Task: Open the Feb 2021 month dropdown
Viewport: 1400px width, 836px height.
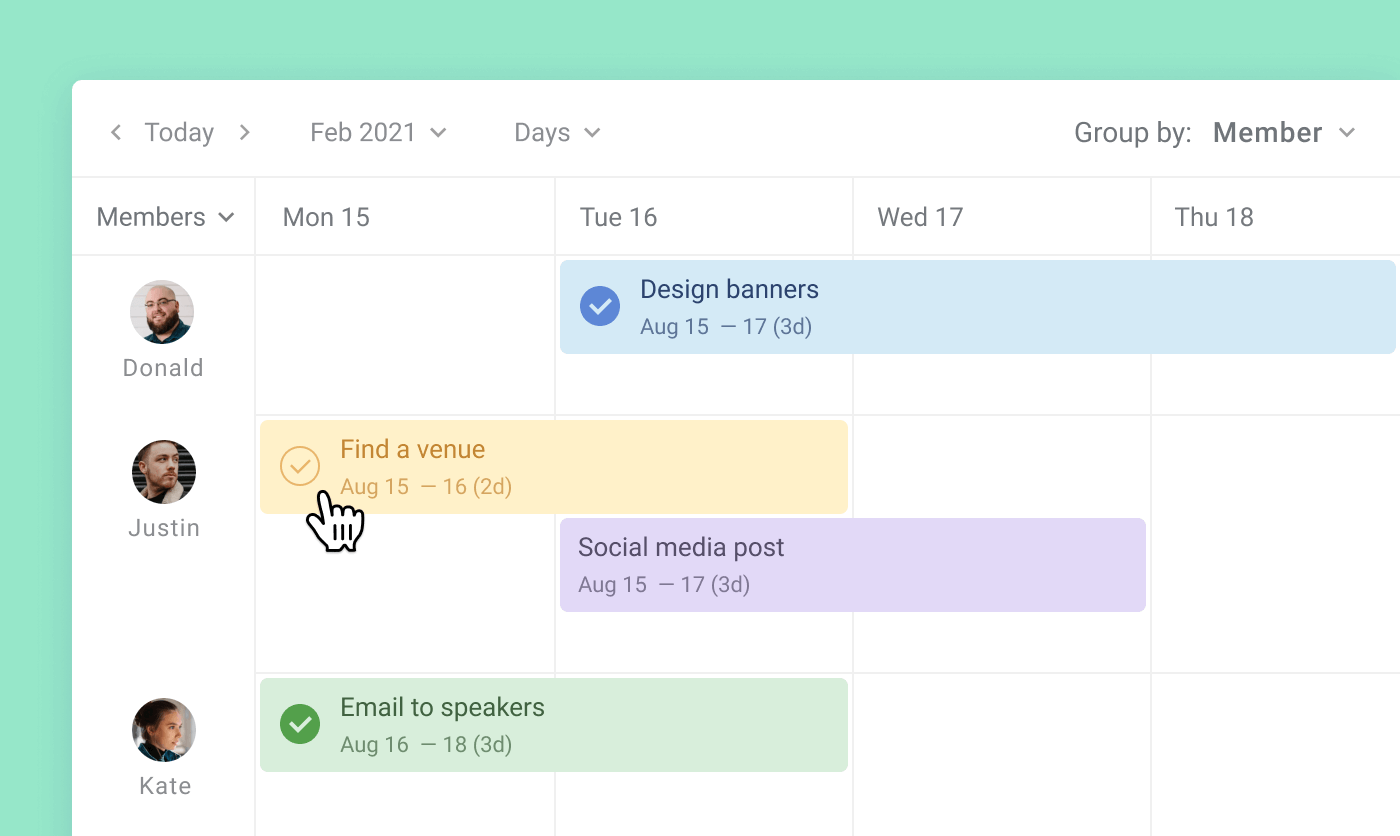Action: (x=378, y=133)
